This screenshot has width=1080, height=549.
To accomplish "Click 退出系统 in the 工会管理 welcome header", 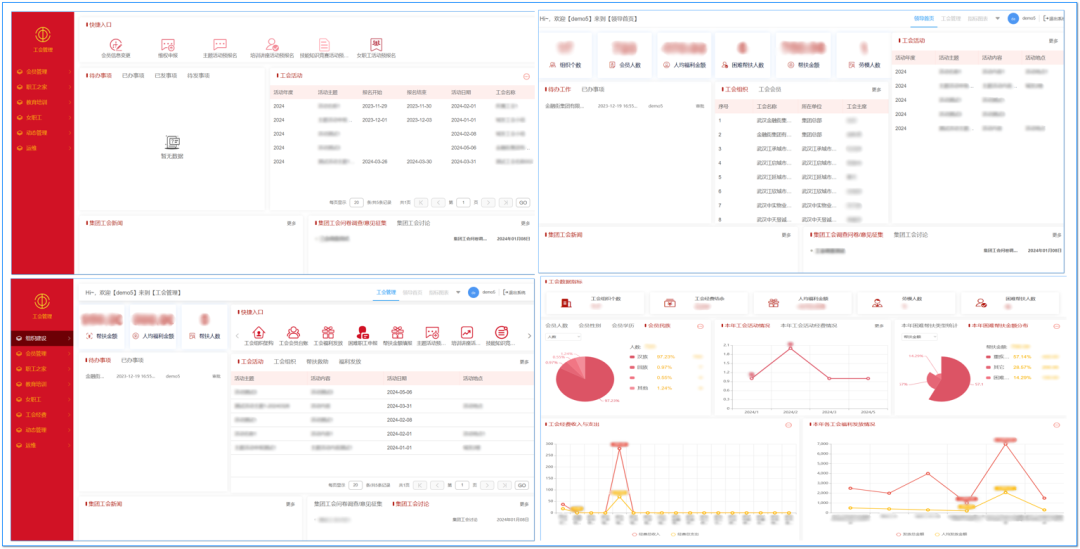I will tap(514, 293).
